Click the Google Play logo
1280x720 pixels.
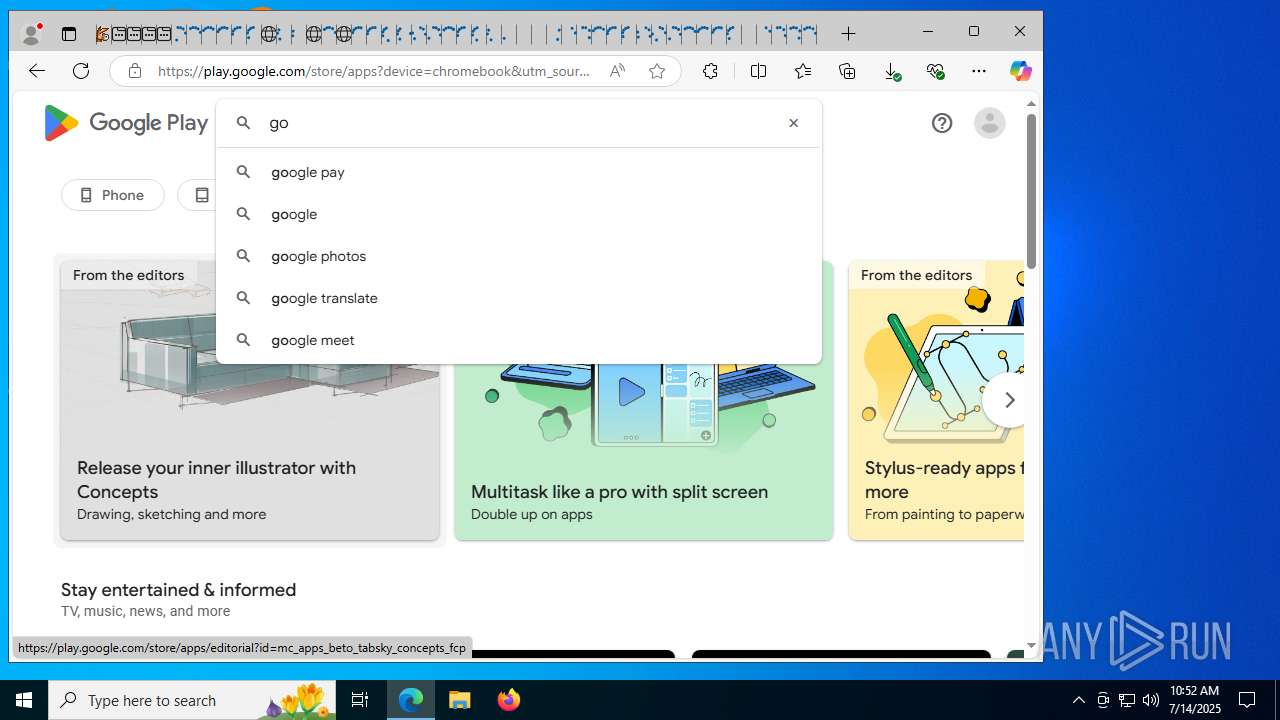click(126, 123)
